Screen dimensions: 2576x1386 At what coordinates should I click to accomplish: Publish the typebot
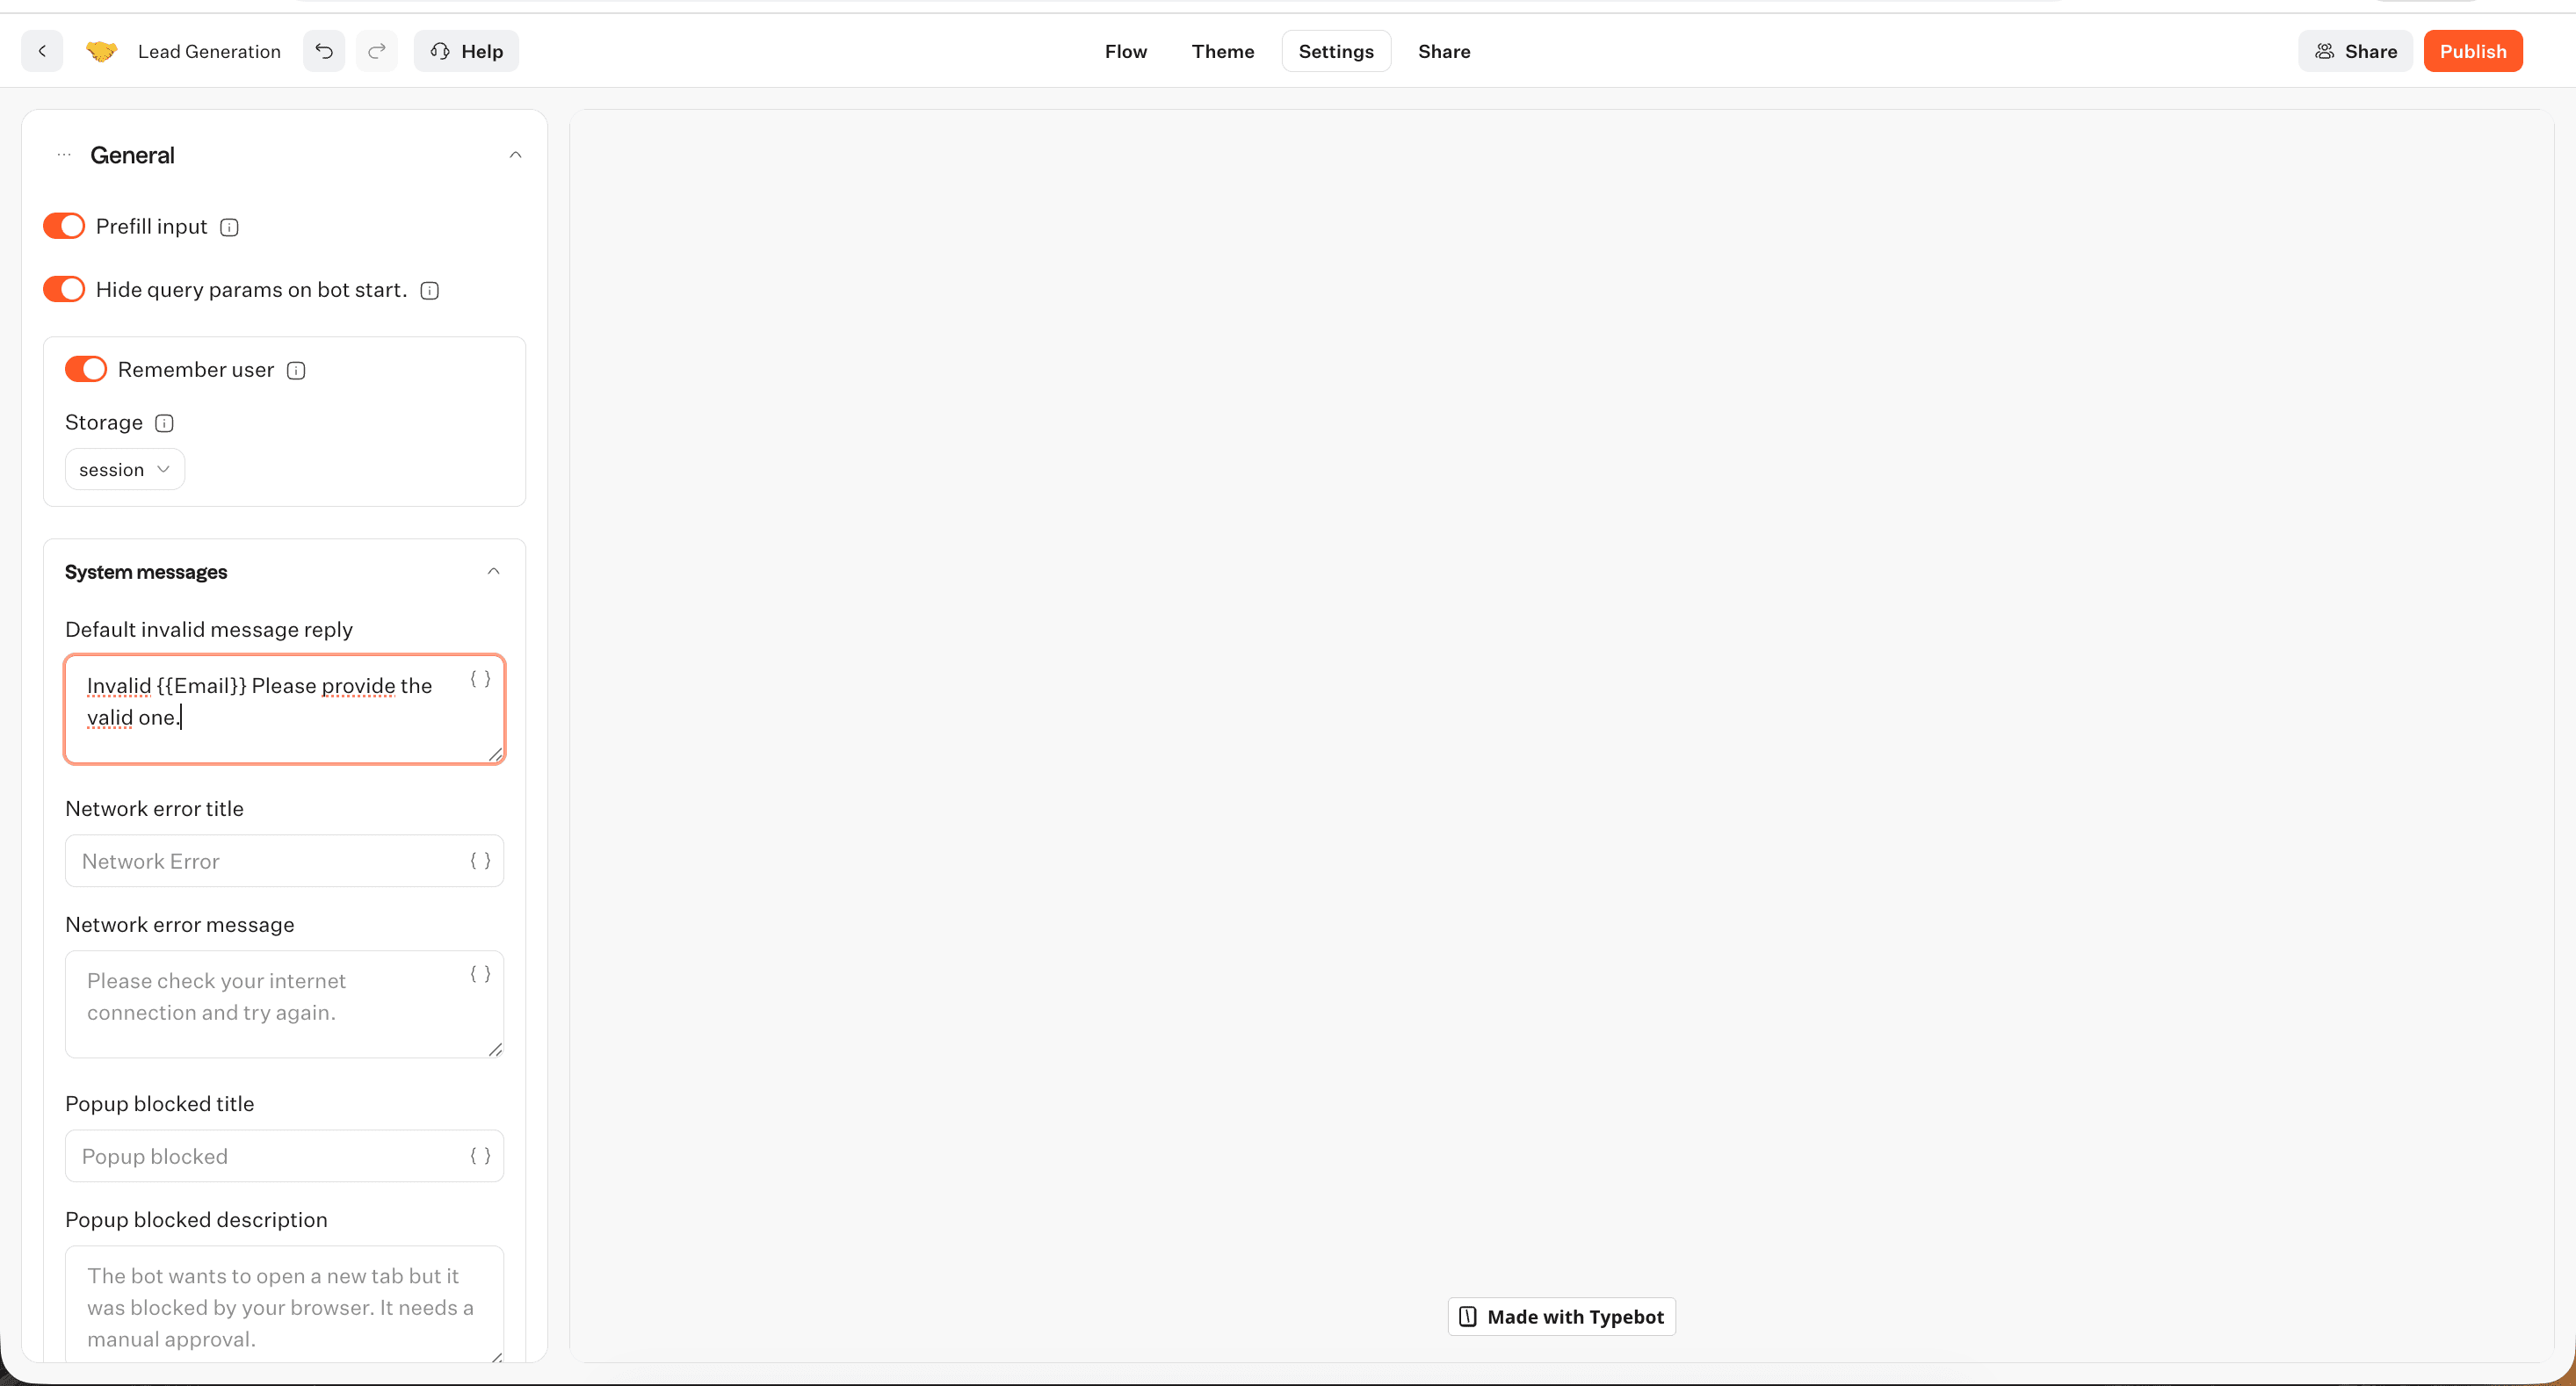click(x=2473, y=51)
